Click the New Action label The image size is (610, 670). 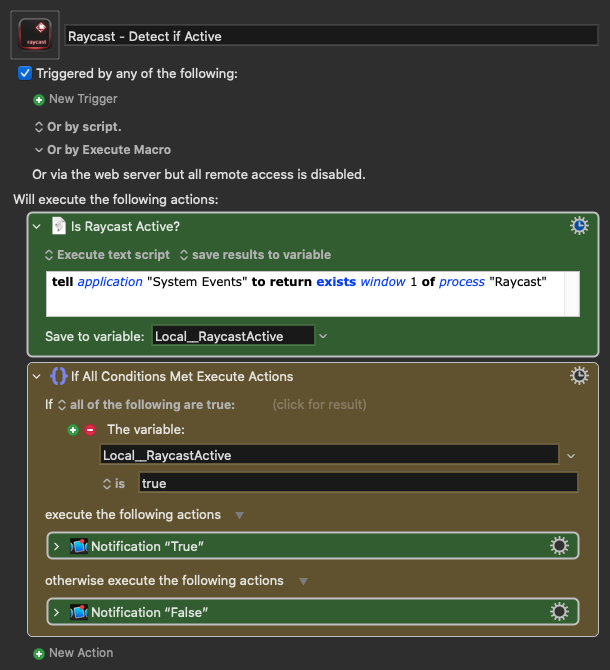tap(81, 653)
